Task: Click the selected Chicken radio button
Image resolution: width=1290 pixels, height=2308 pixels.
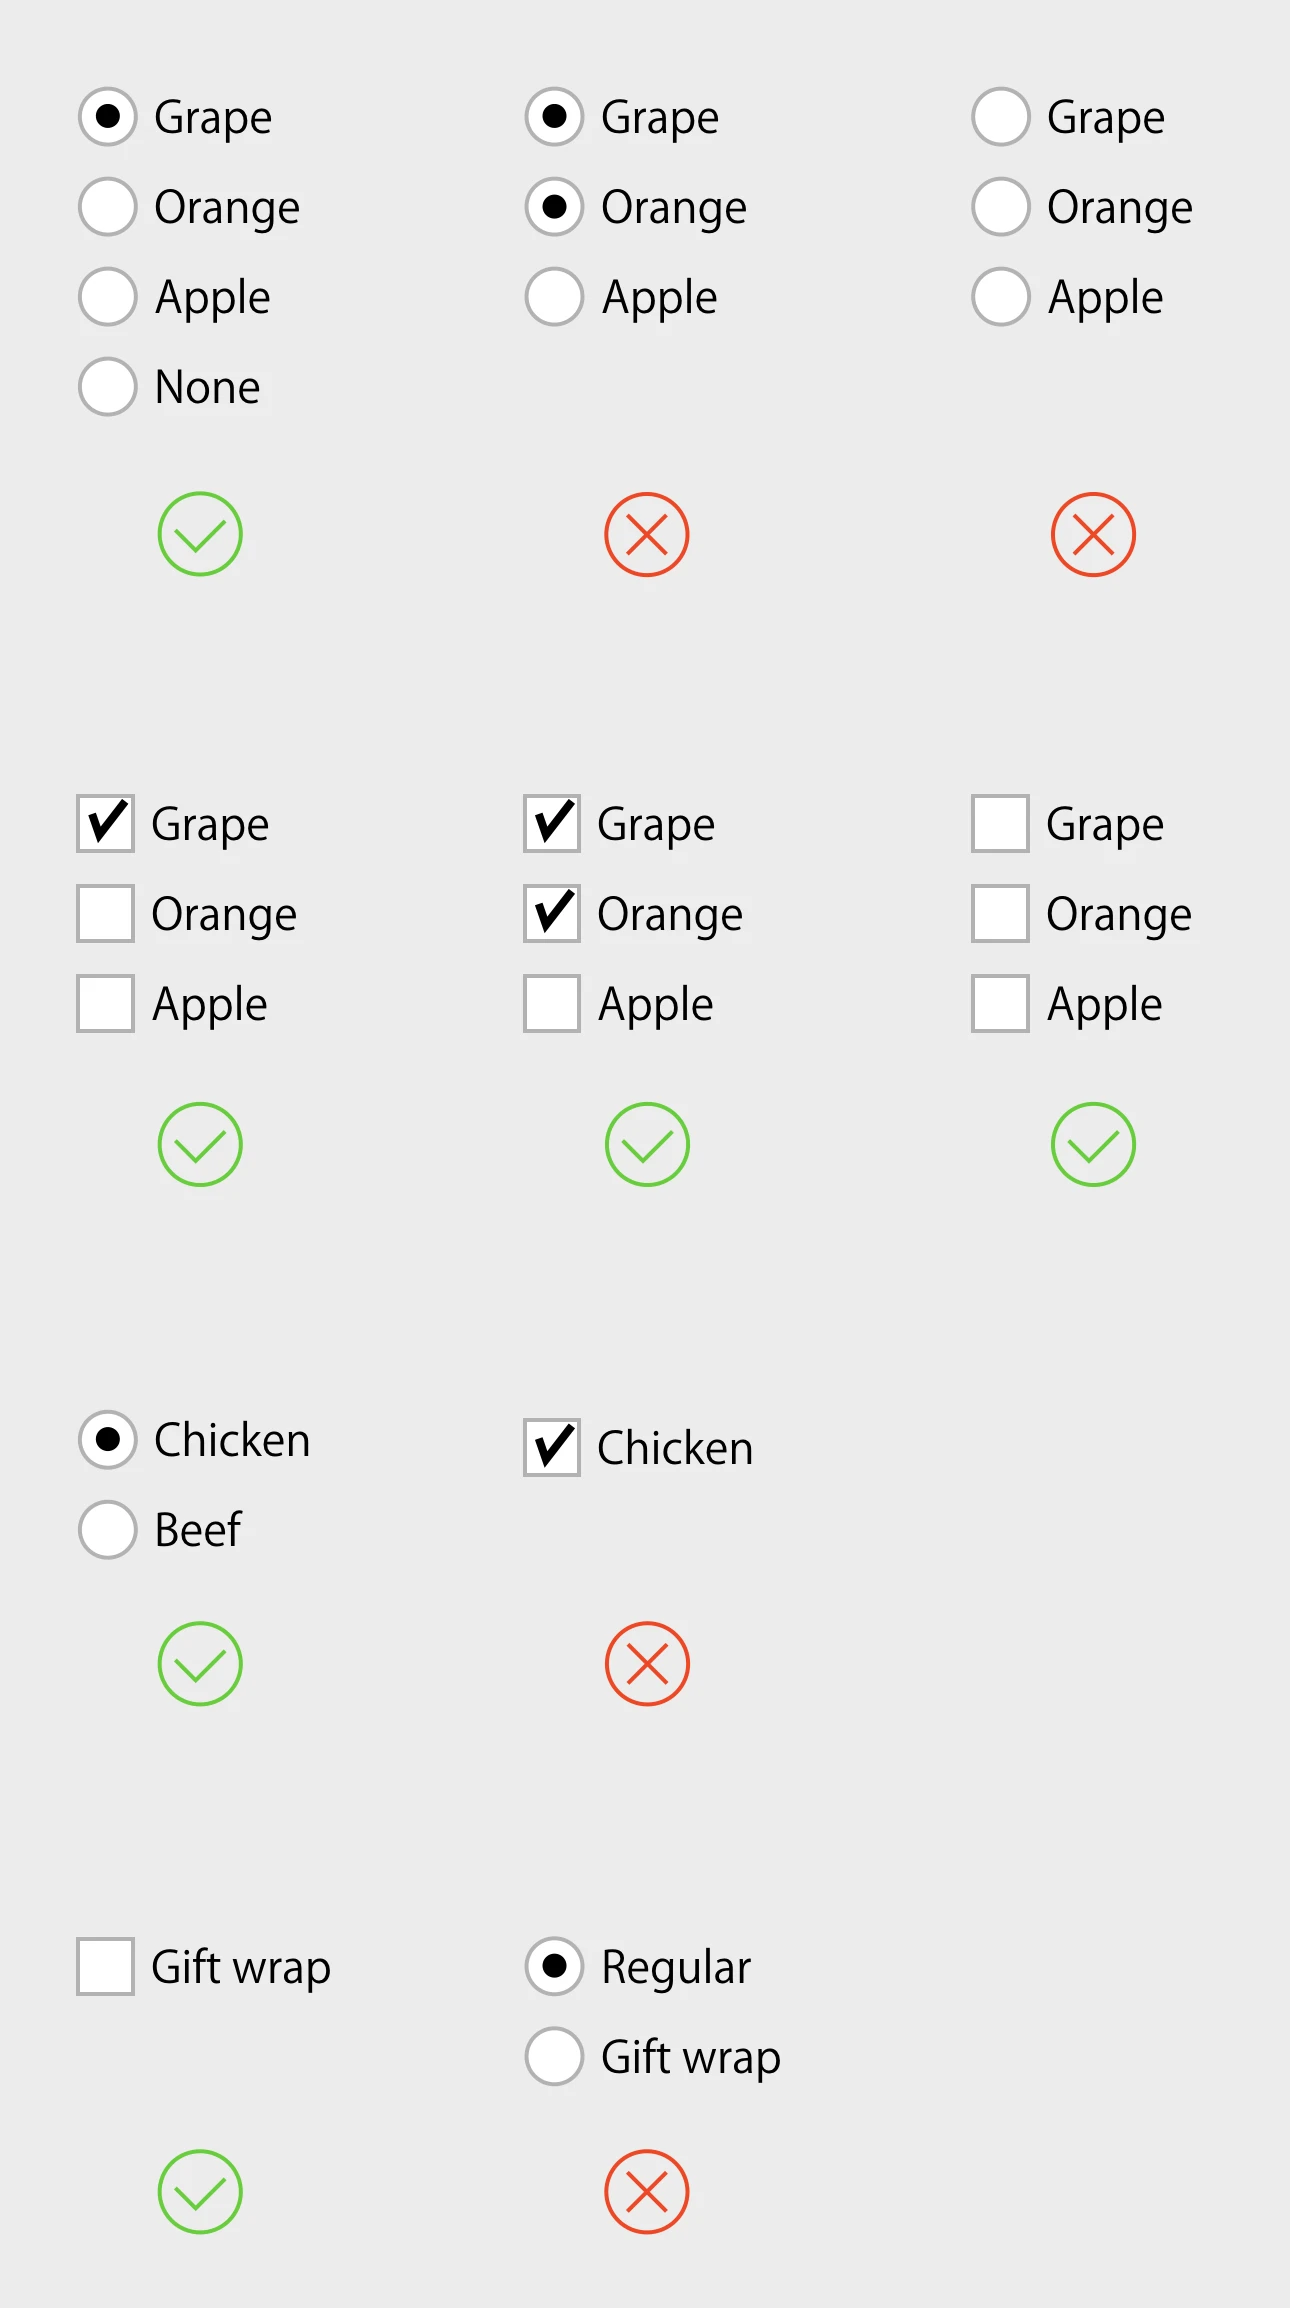Action: coord(107,1439)
